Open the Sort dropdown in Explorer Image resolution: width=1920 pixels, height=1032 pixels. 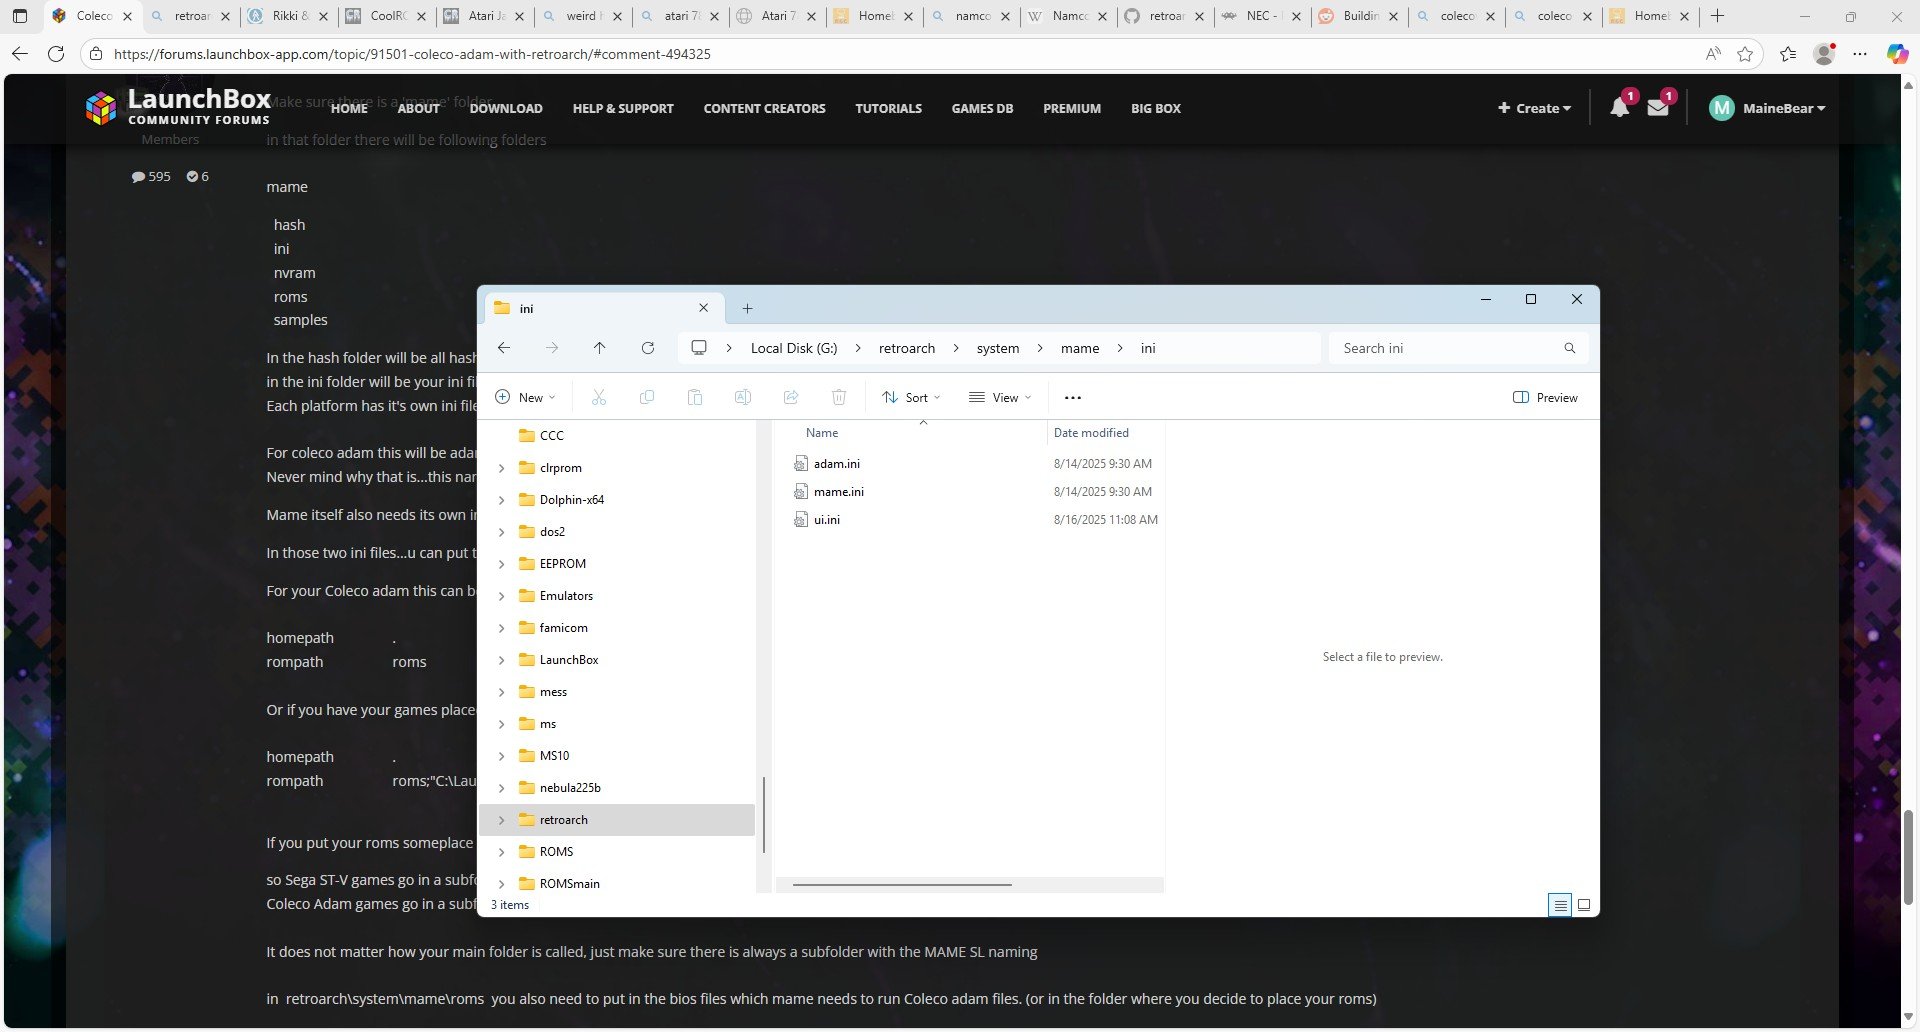pos(911,397)
